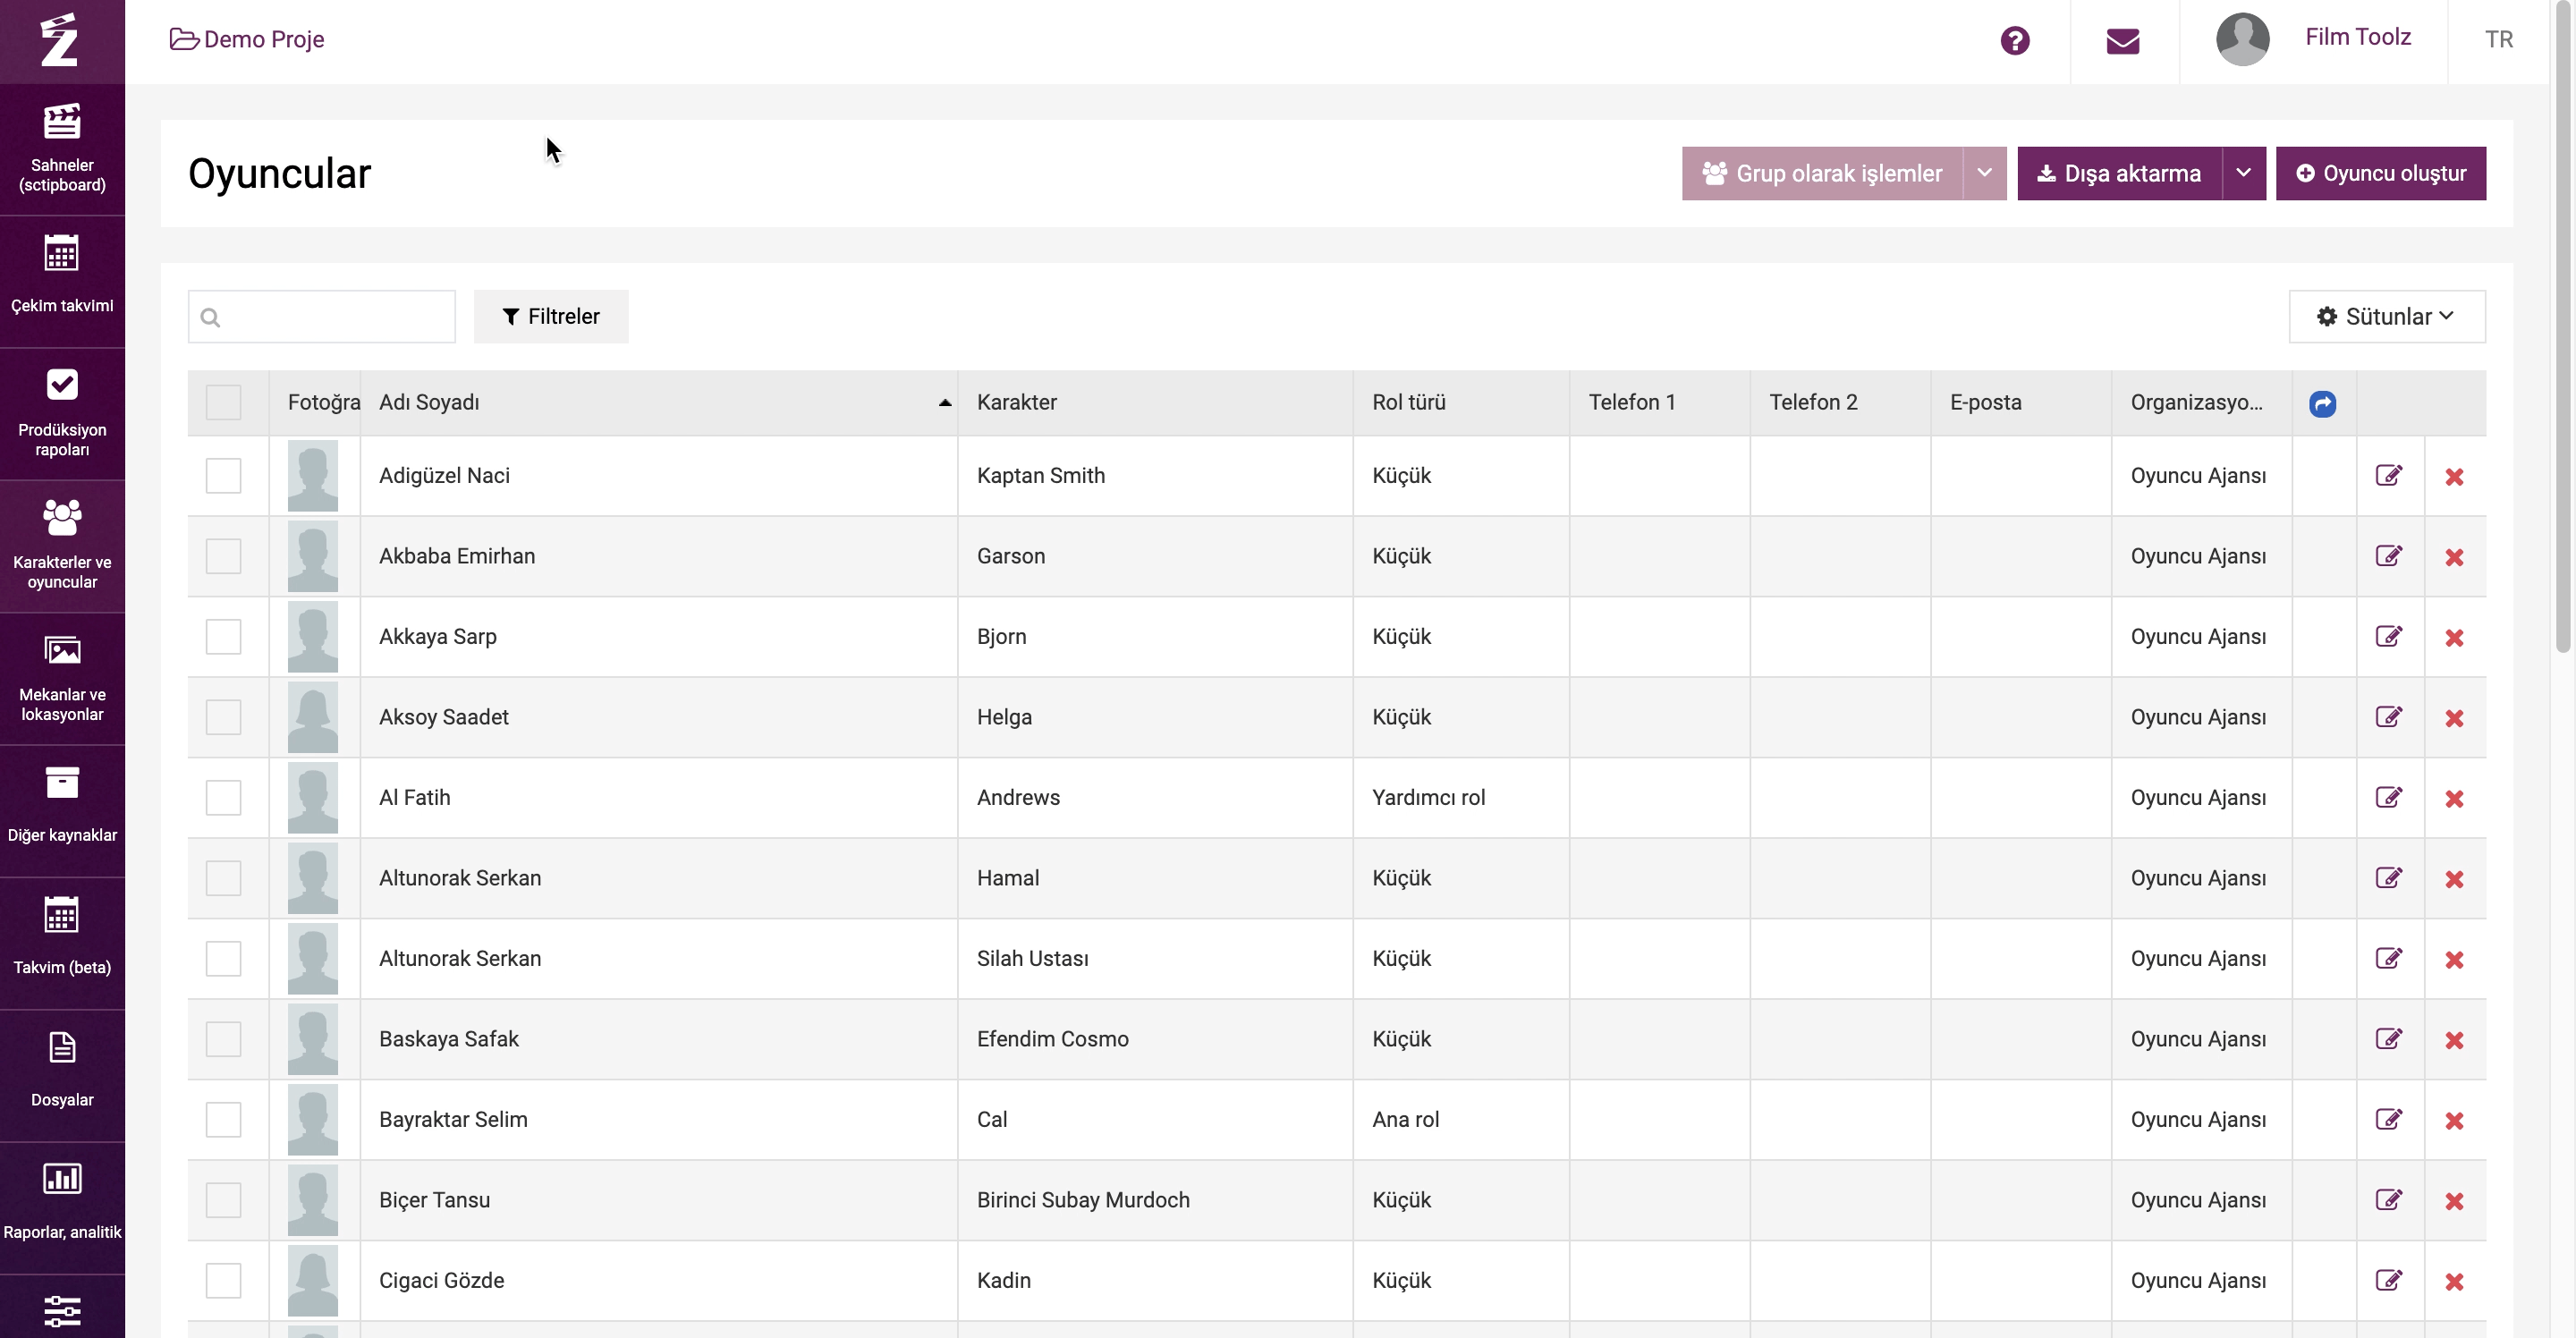Viewport: 2576px width, 1338px height.
Task: Sort by Organizasyon column header
Action: tap(2201, 402)
